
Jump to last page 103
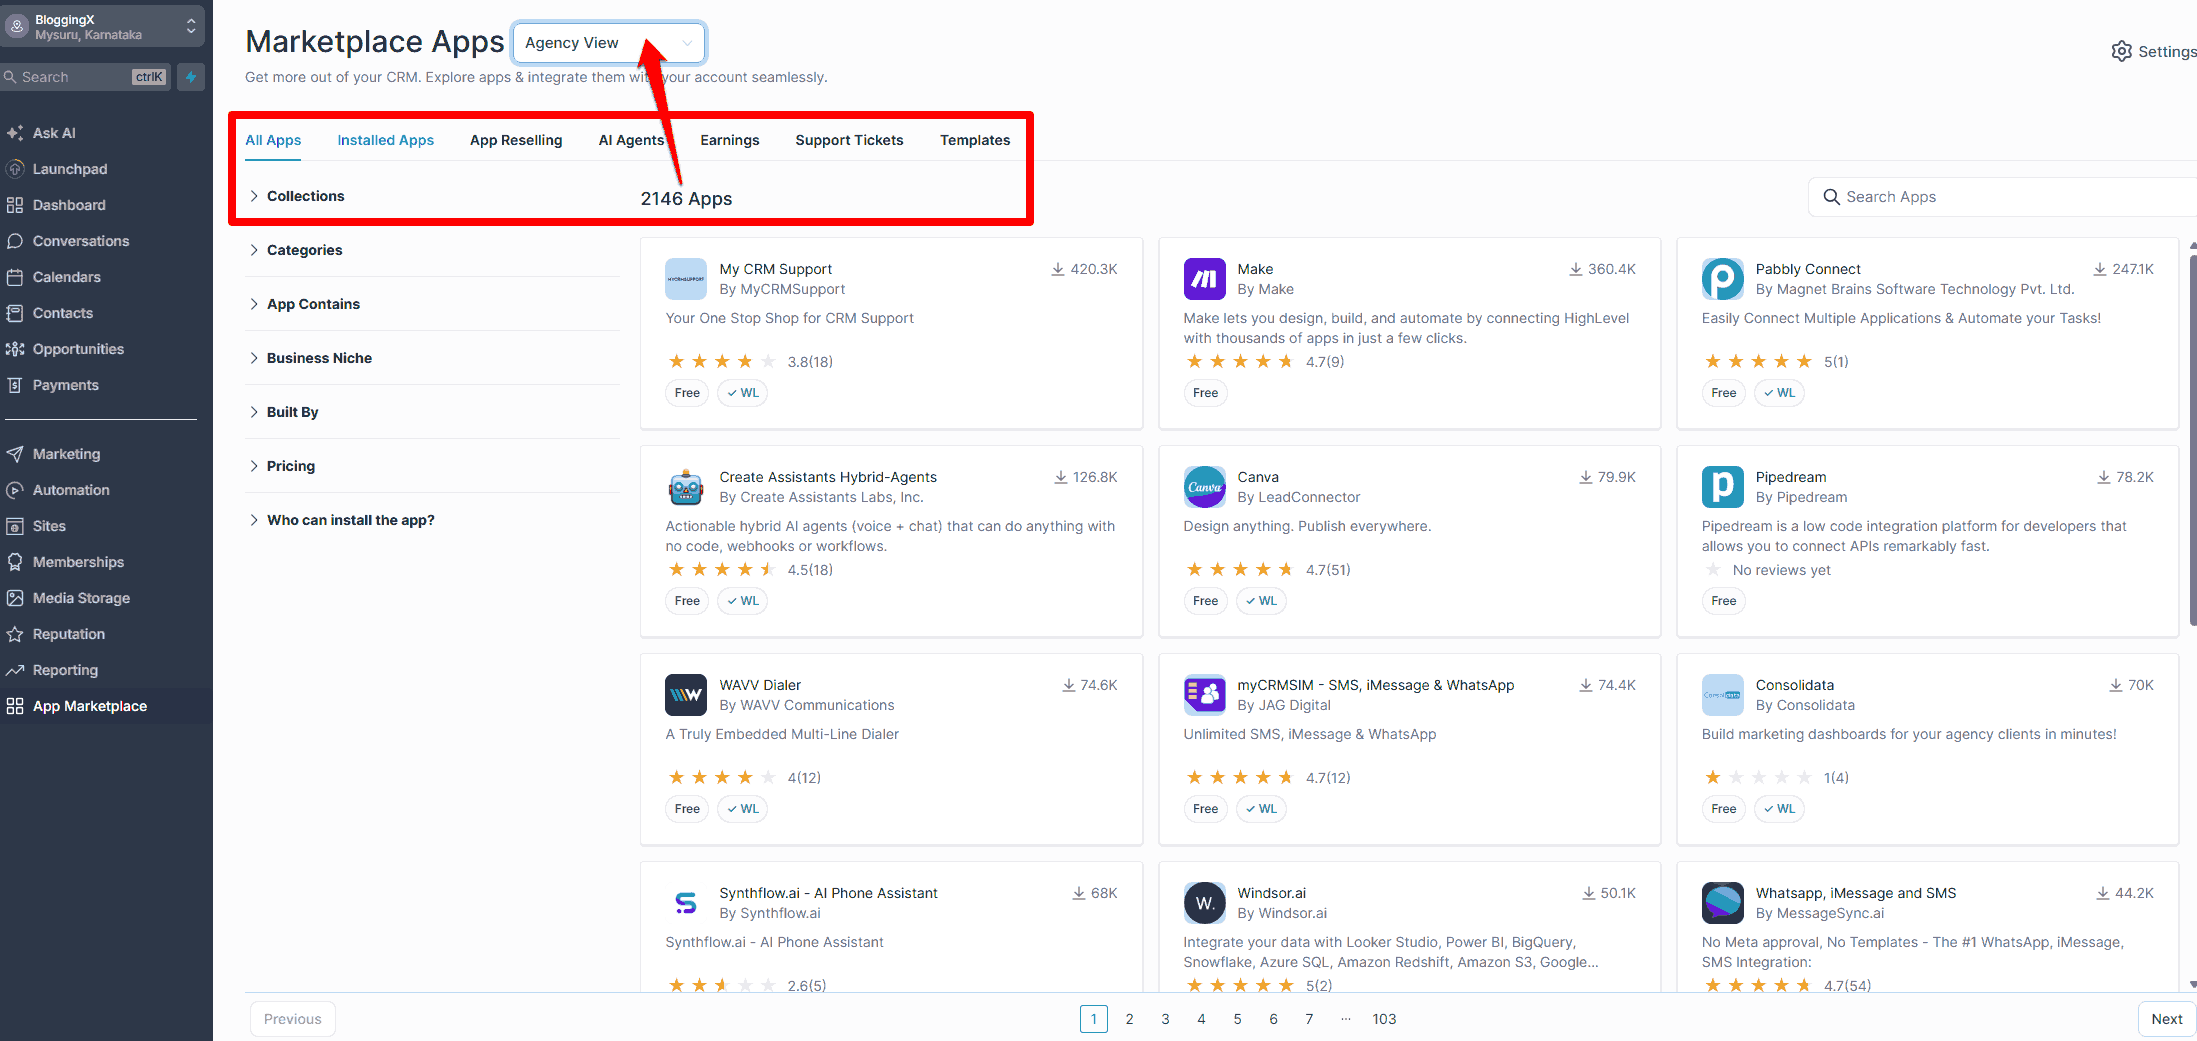pyautogui.click(x=1384, y=1019)
